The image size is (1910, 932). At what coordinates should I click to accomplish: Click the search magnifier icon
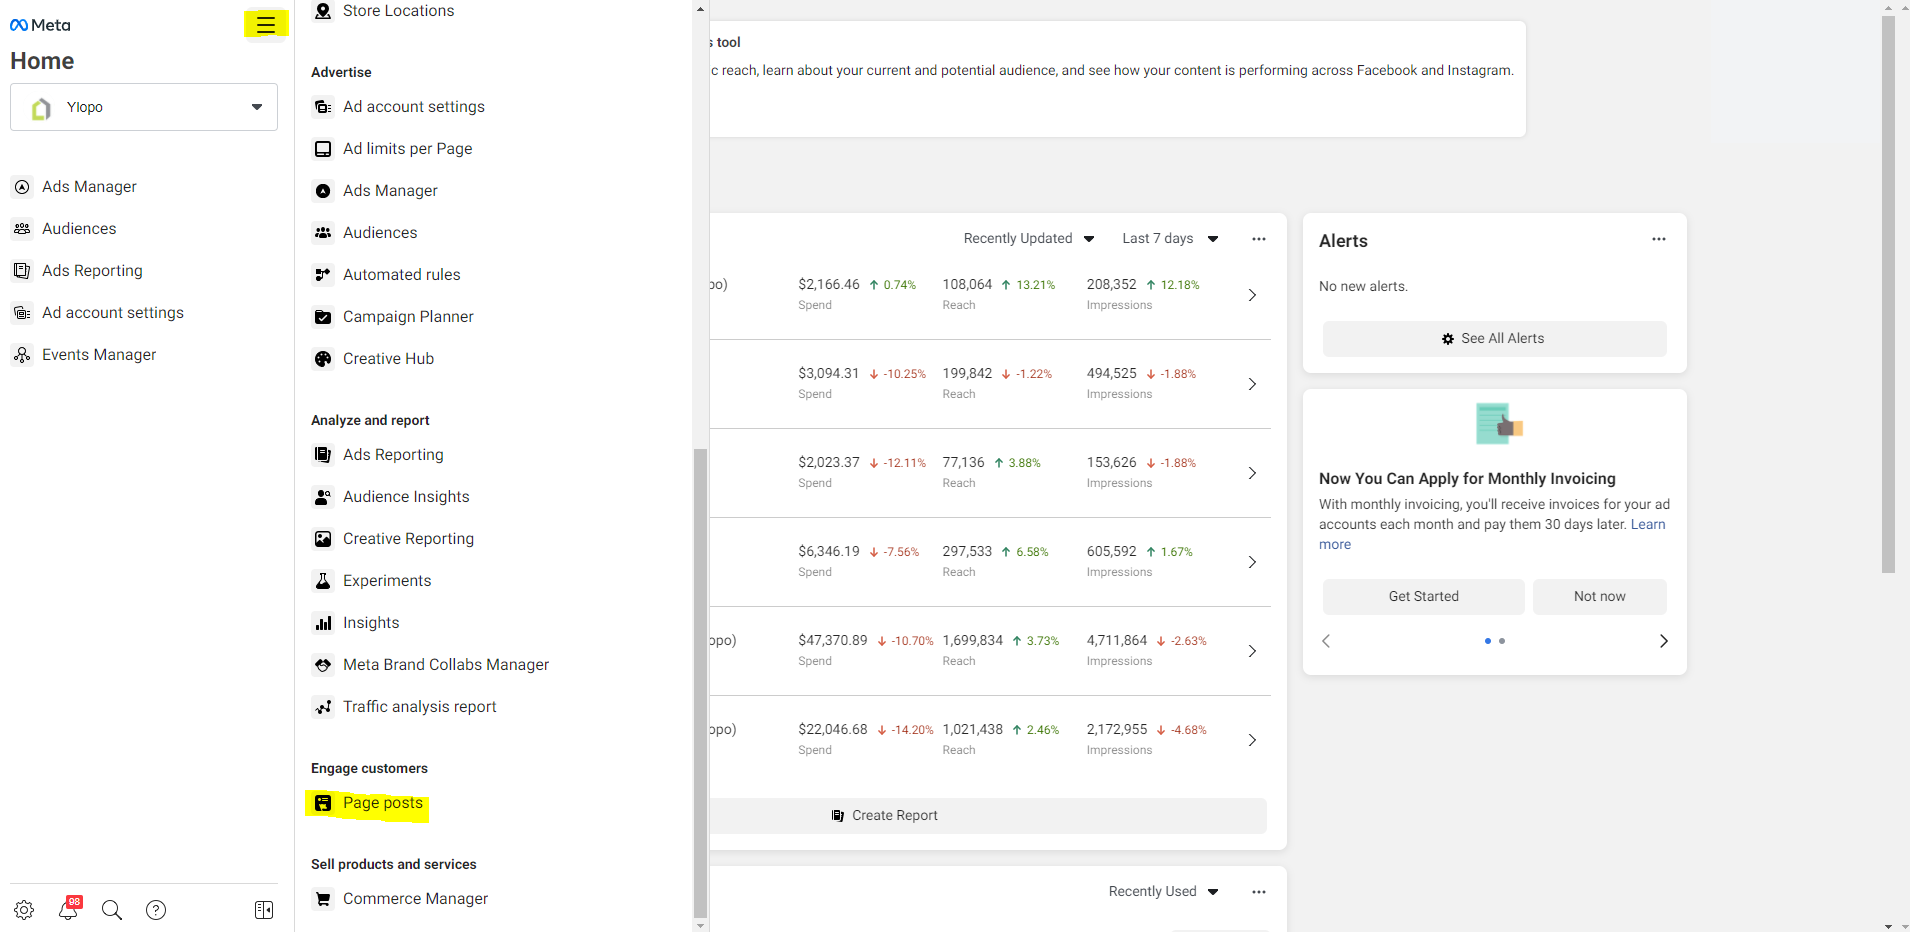point(112,910)
